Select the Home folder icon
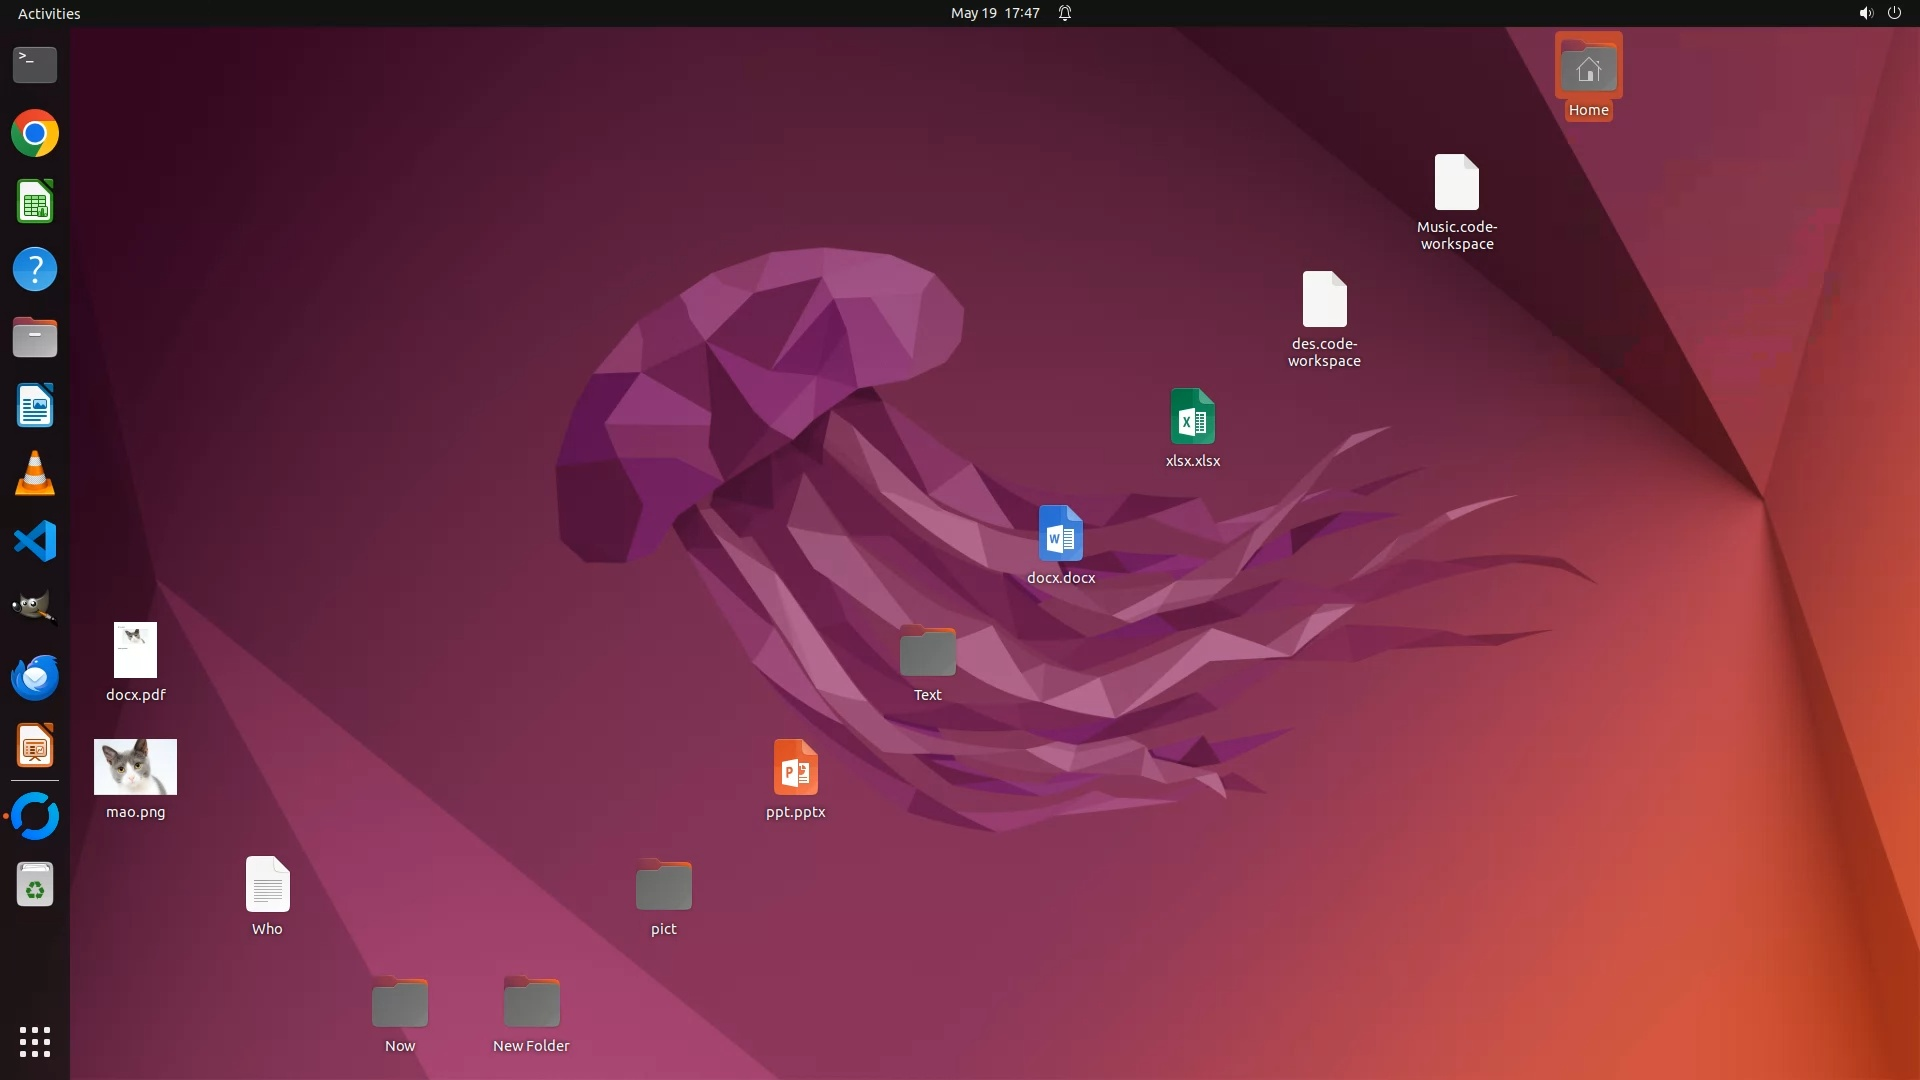Viewport: 1920px width, 1080px height. click(1588, 67)
